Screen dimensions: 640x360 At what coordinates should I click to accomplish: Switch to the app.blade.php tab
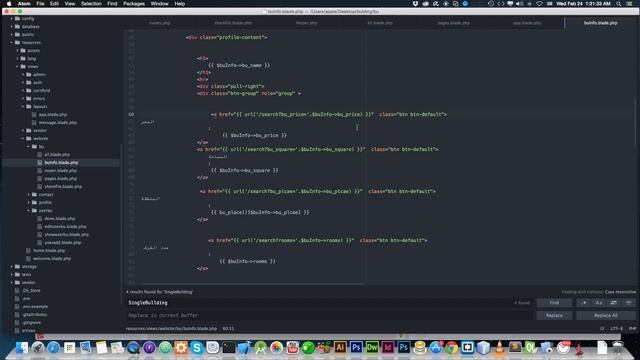click(527, 23)
